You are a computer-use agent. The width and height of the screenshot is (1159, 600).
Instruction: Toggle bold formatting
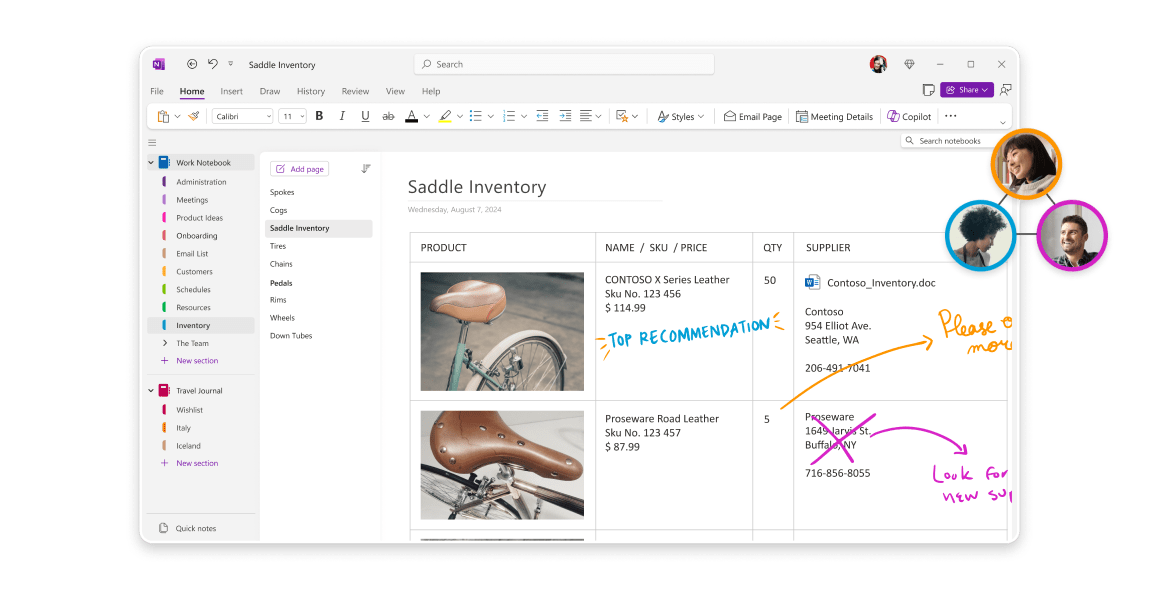coord(319,116)
